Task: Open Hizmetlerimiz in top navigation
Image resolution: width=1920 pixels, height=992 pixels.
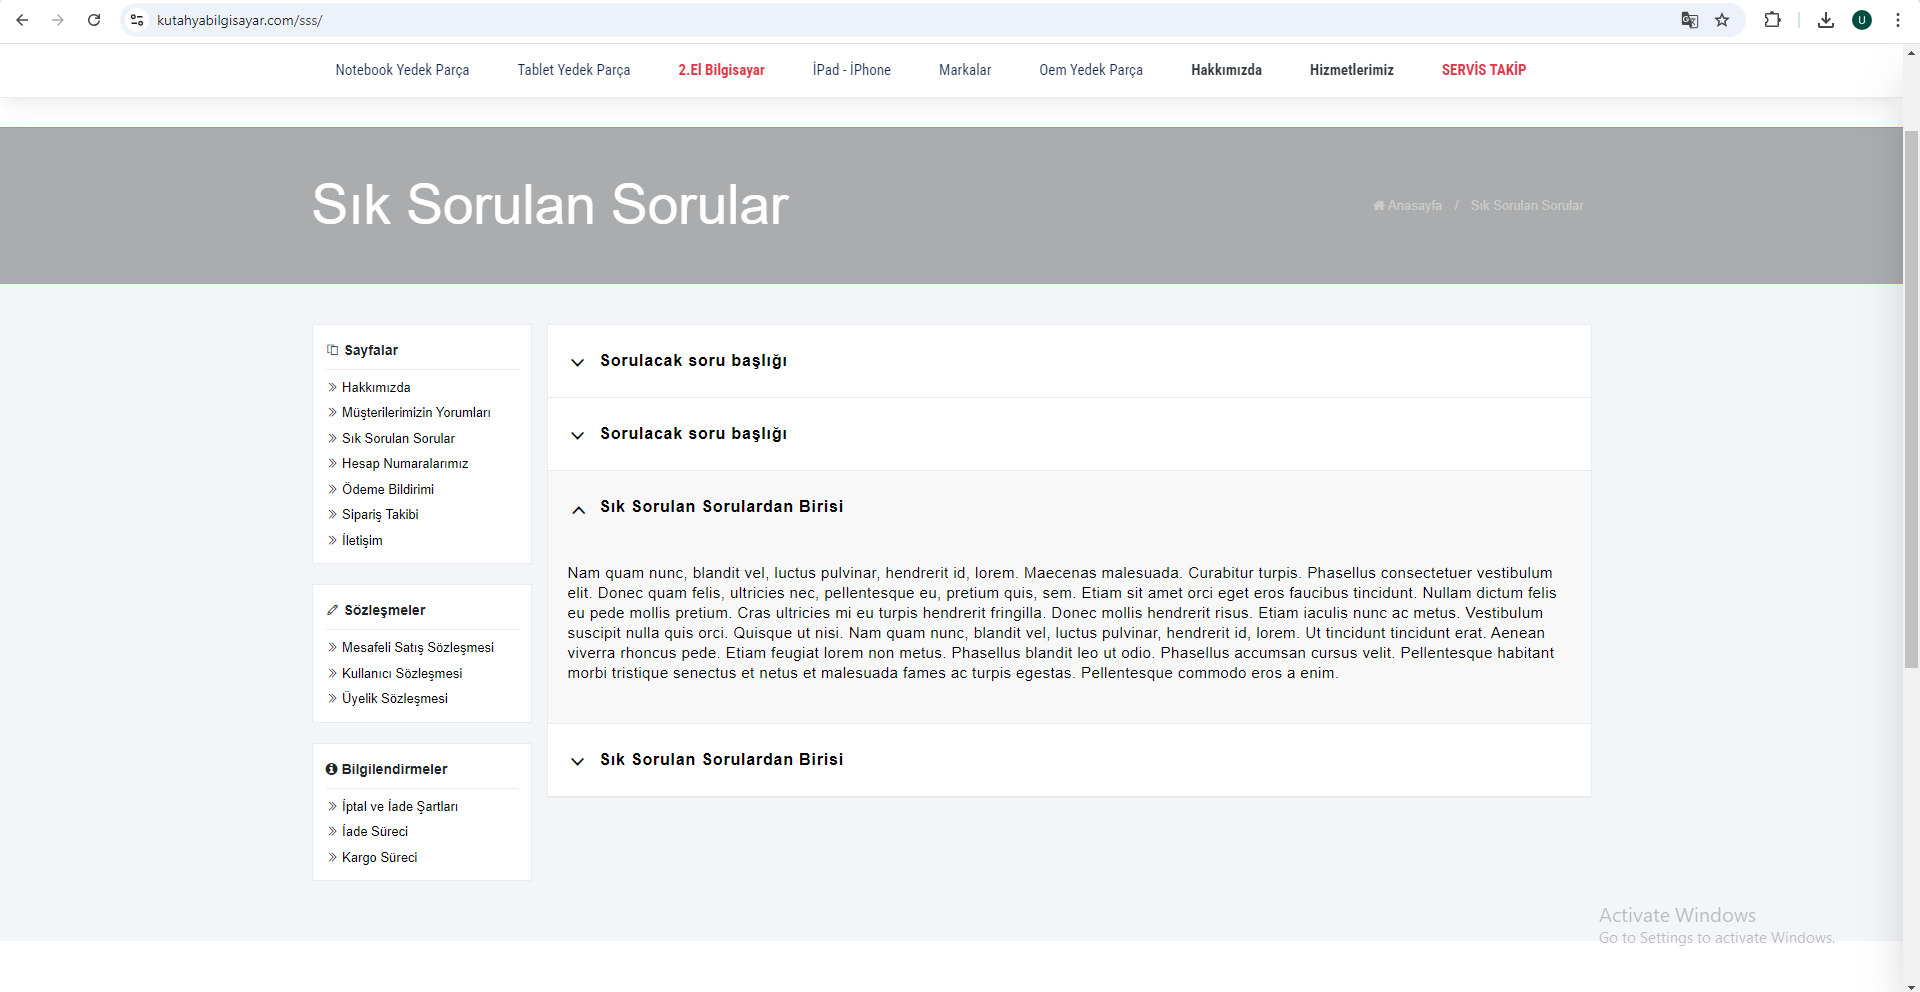Action: click(x=1352, y=70)
